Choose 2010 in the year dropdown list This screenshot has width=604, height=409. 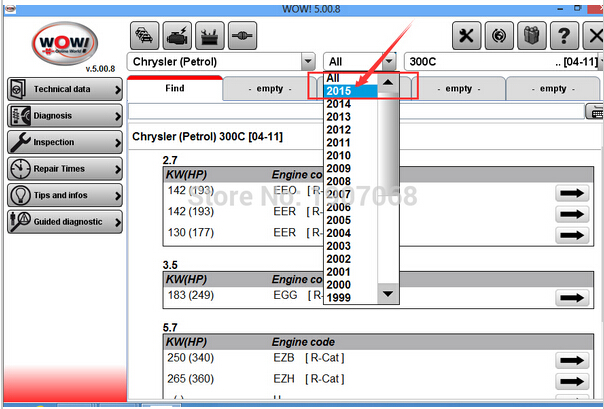pyautogui.click(x=350, y=155)
